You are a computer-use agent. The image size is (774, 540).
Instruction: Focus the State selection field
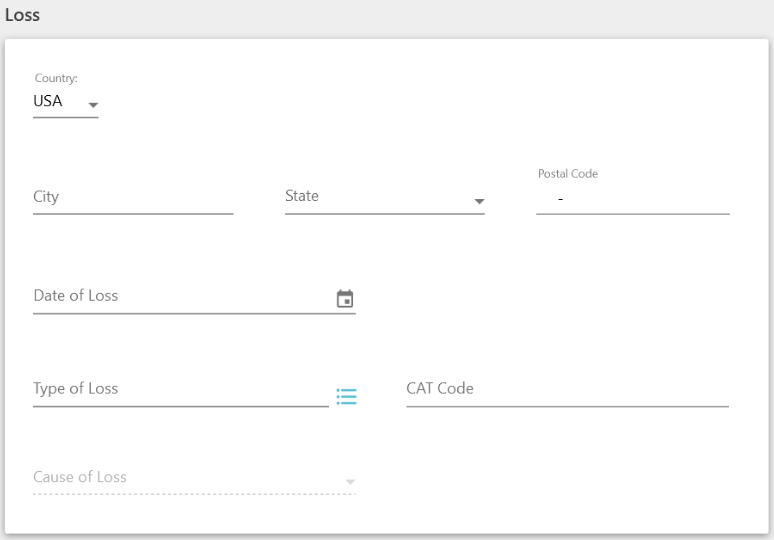[x=375, y=197]
